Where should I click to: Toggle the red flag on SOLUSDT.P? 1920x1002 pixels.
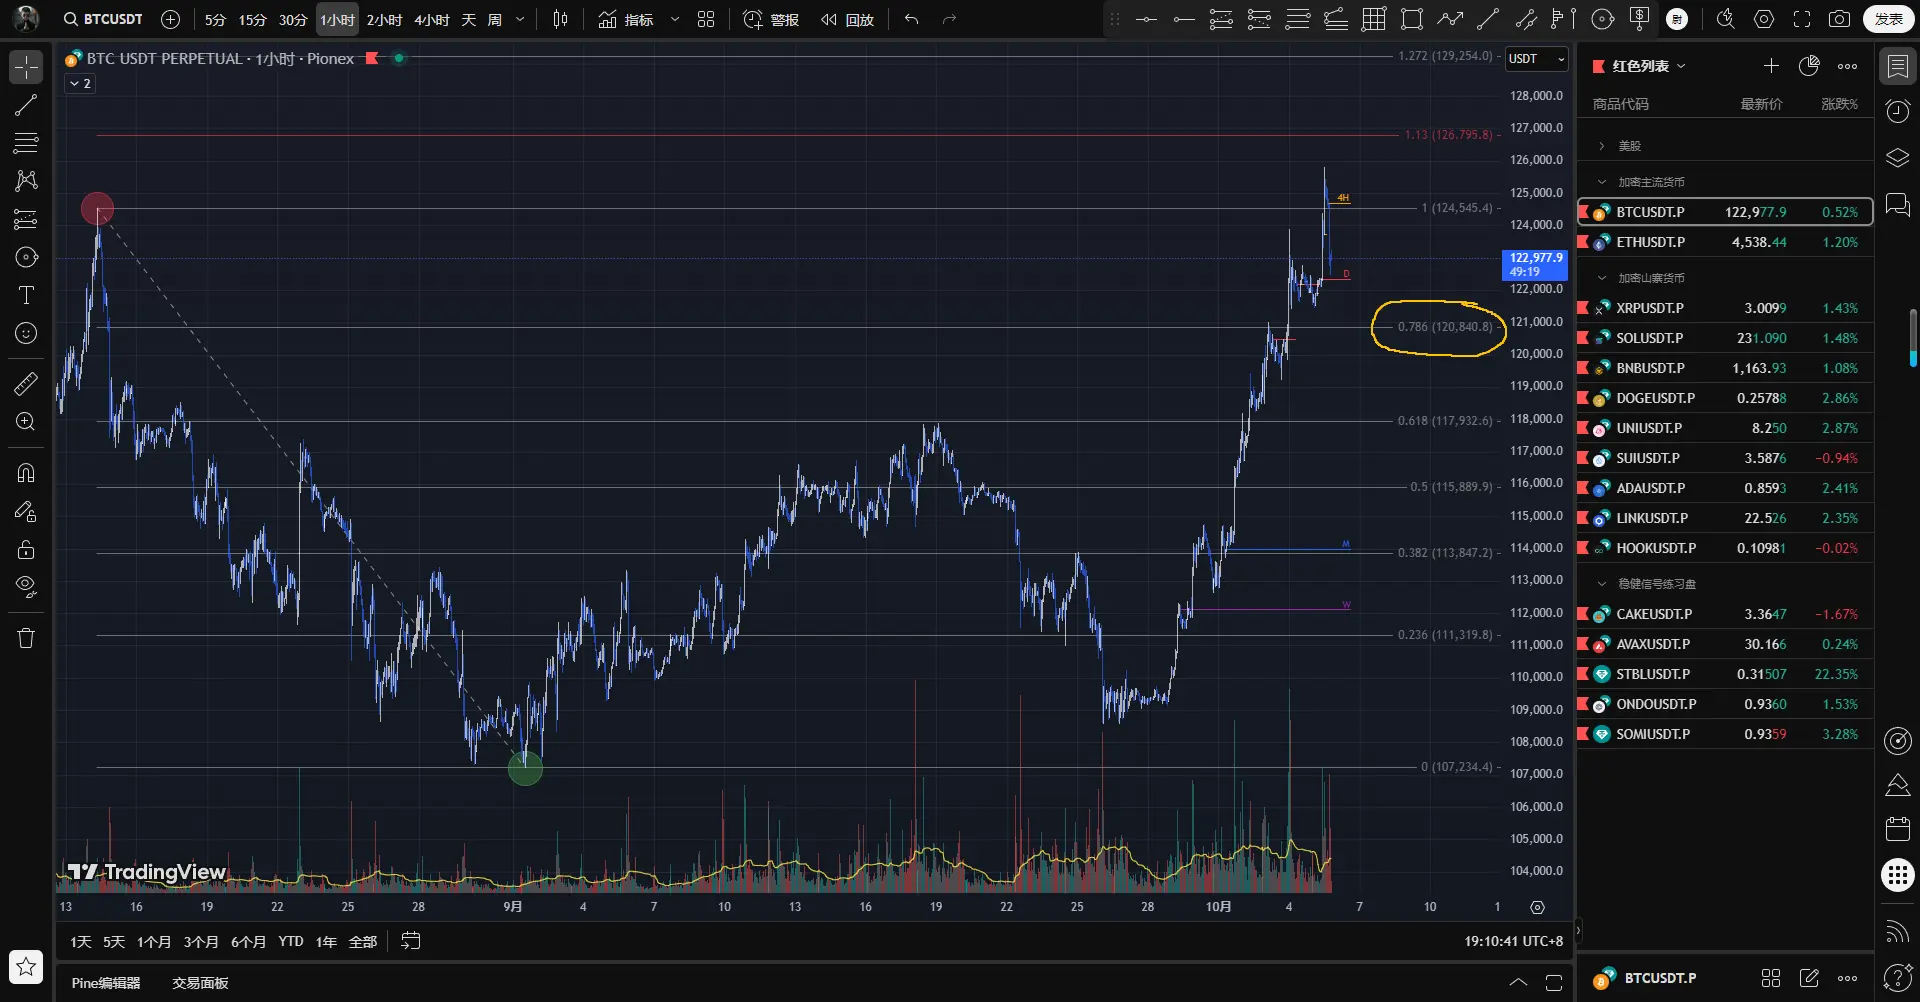[x=1583, y=338]
